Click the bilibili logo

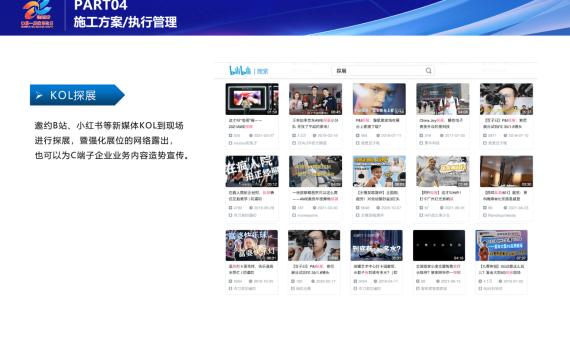[240, 70]
